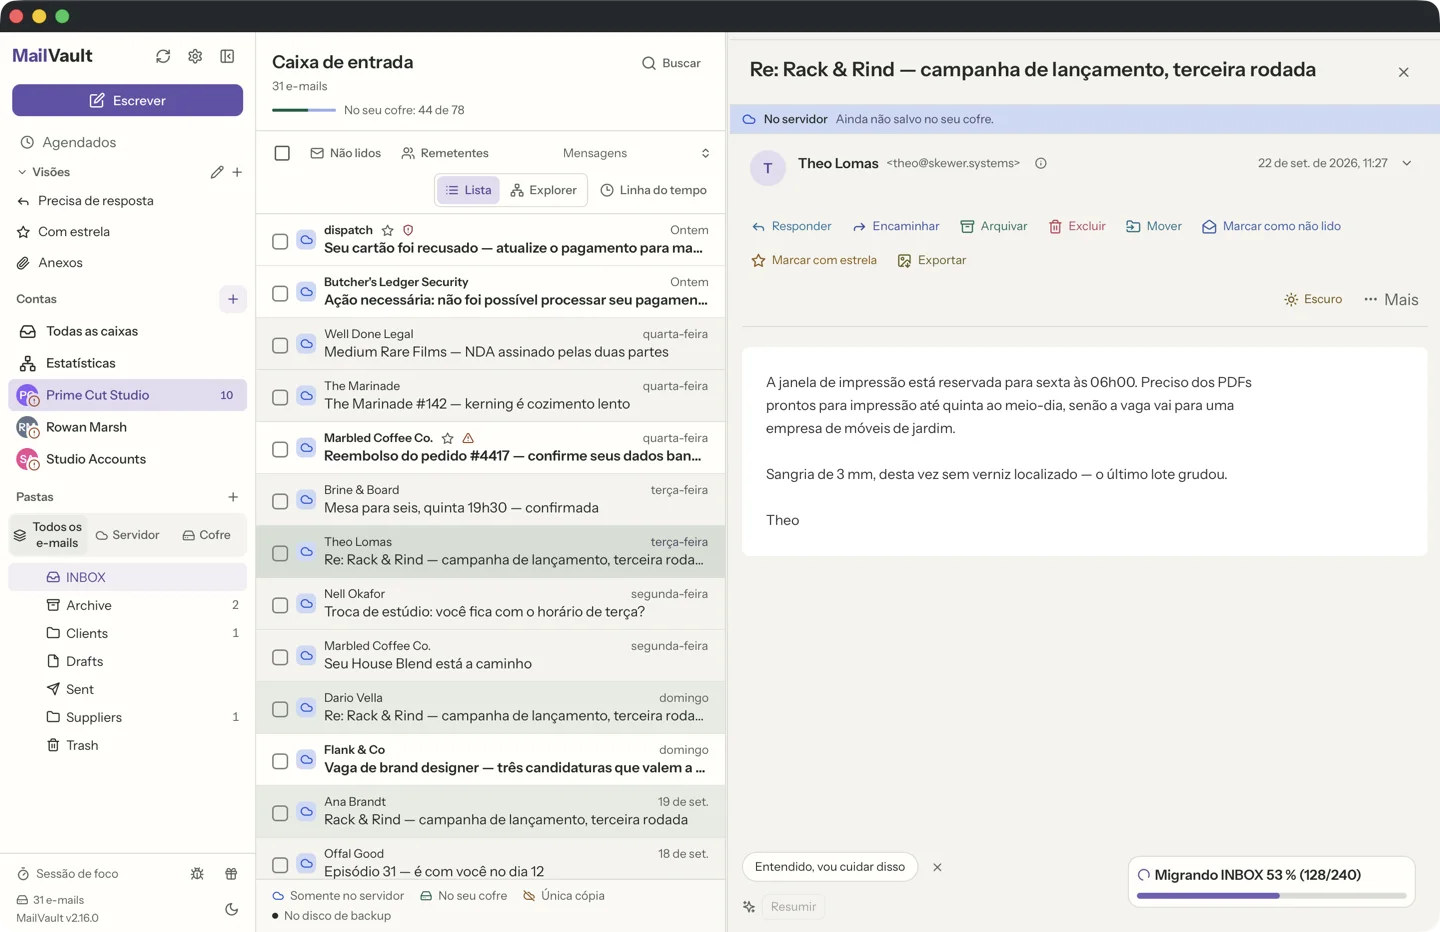Viewport: 1440px width, 932px height.
Task: Select the Cofre folder tab
Action: (206, 535)
